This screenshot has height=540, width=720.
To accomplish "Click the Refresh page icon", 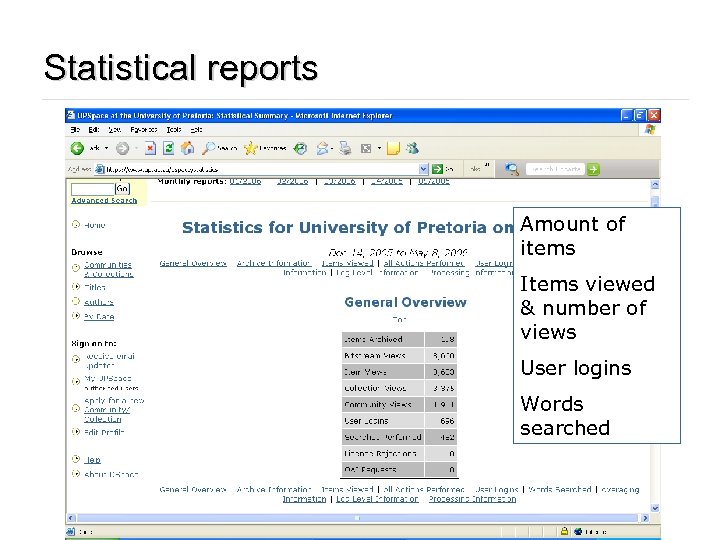I will pyautogui.click(x=168, y=148).
